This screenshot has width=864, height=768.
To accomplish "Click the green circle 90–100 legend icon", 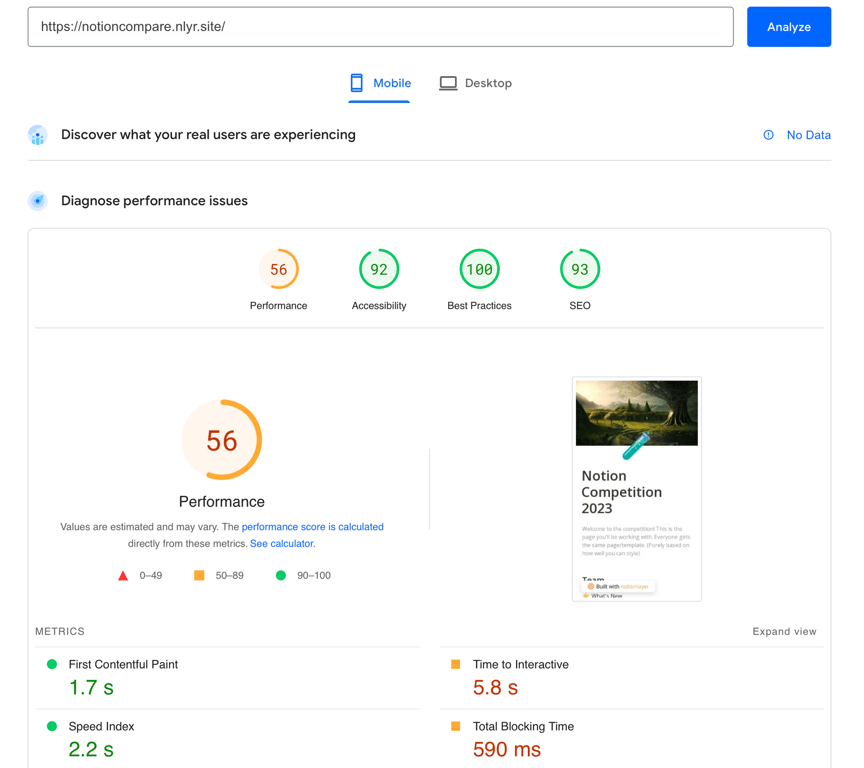I will click(x=281, y=576).
